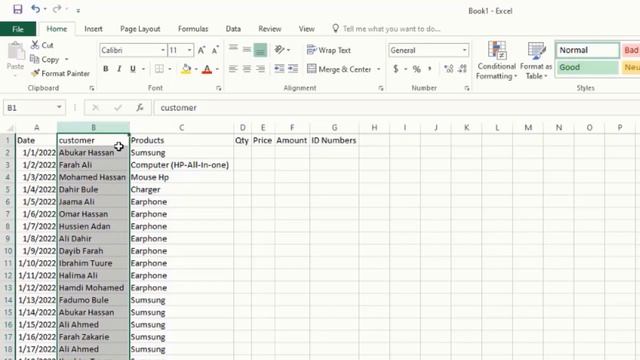Click the Select All corner triangle
Image resolution: width=640 pixels, height=360 pixels.
pos(9,128)
